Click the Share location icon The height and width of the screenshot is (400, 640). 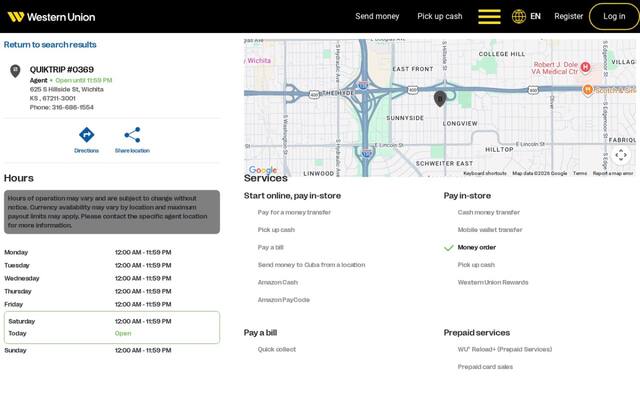click(x=132, y=135)
